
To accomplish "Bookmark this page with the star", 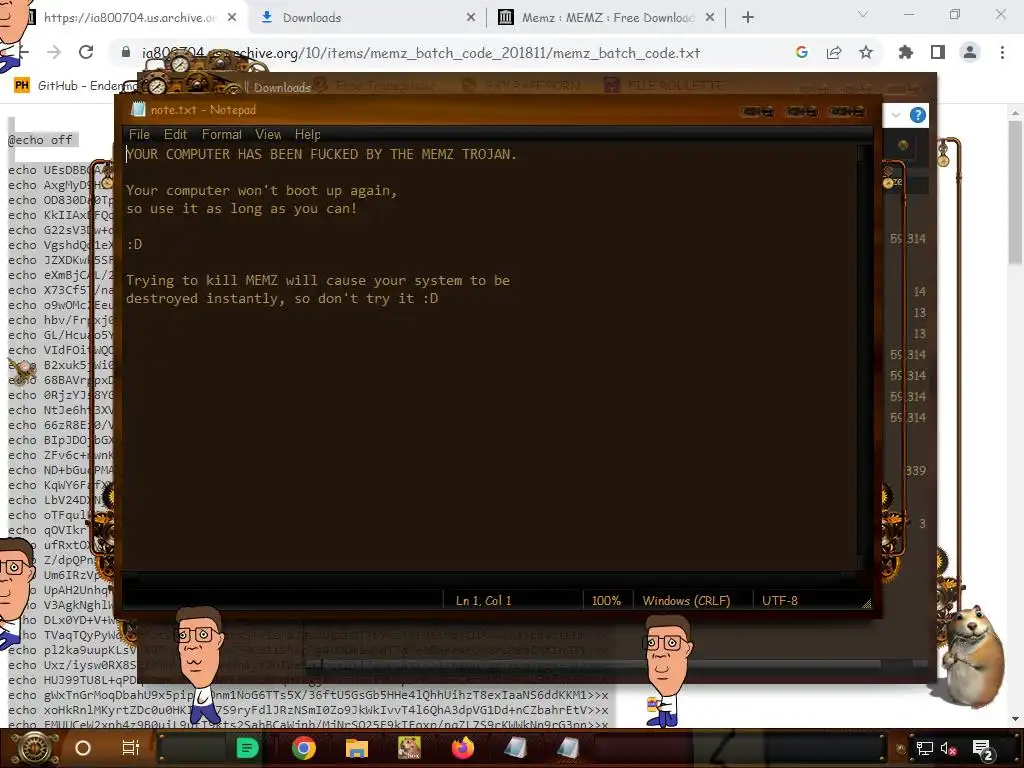I will (866, 52).
